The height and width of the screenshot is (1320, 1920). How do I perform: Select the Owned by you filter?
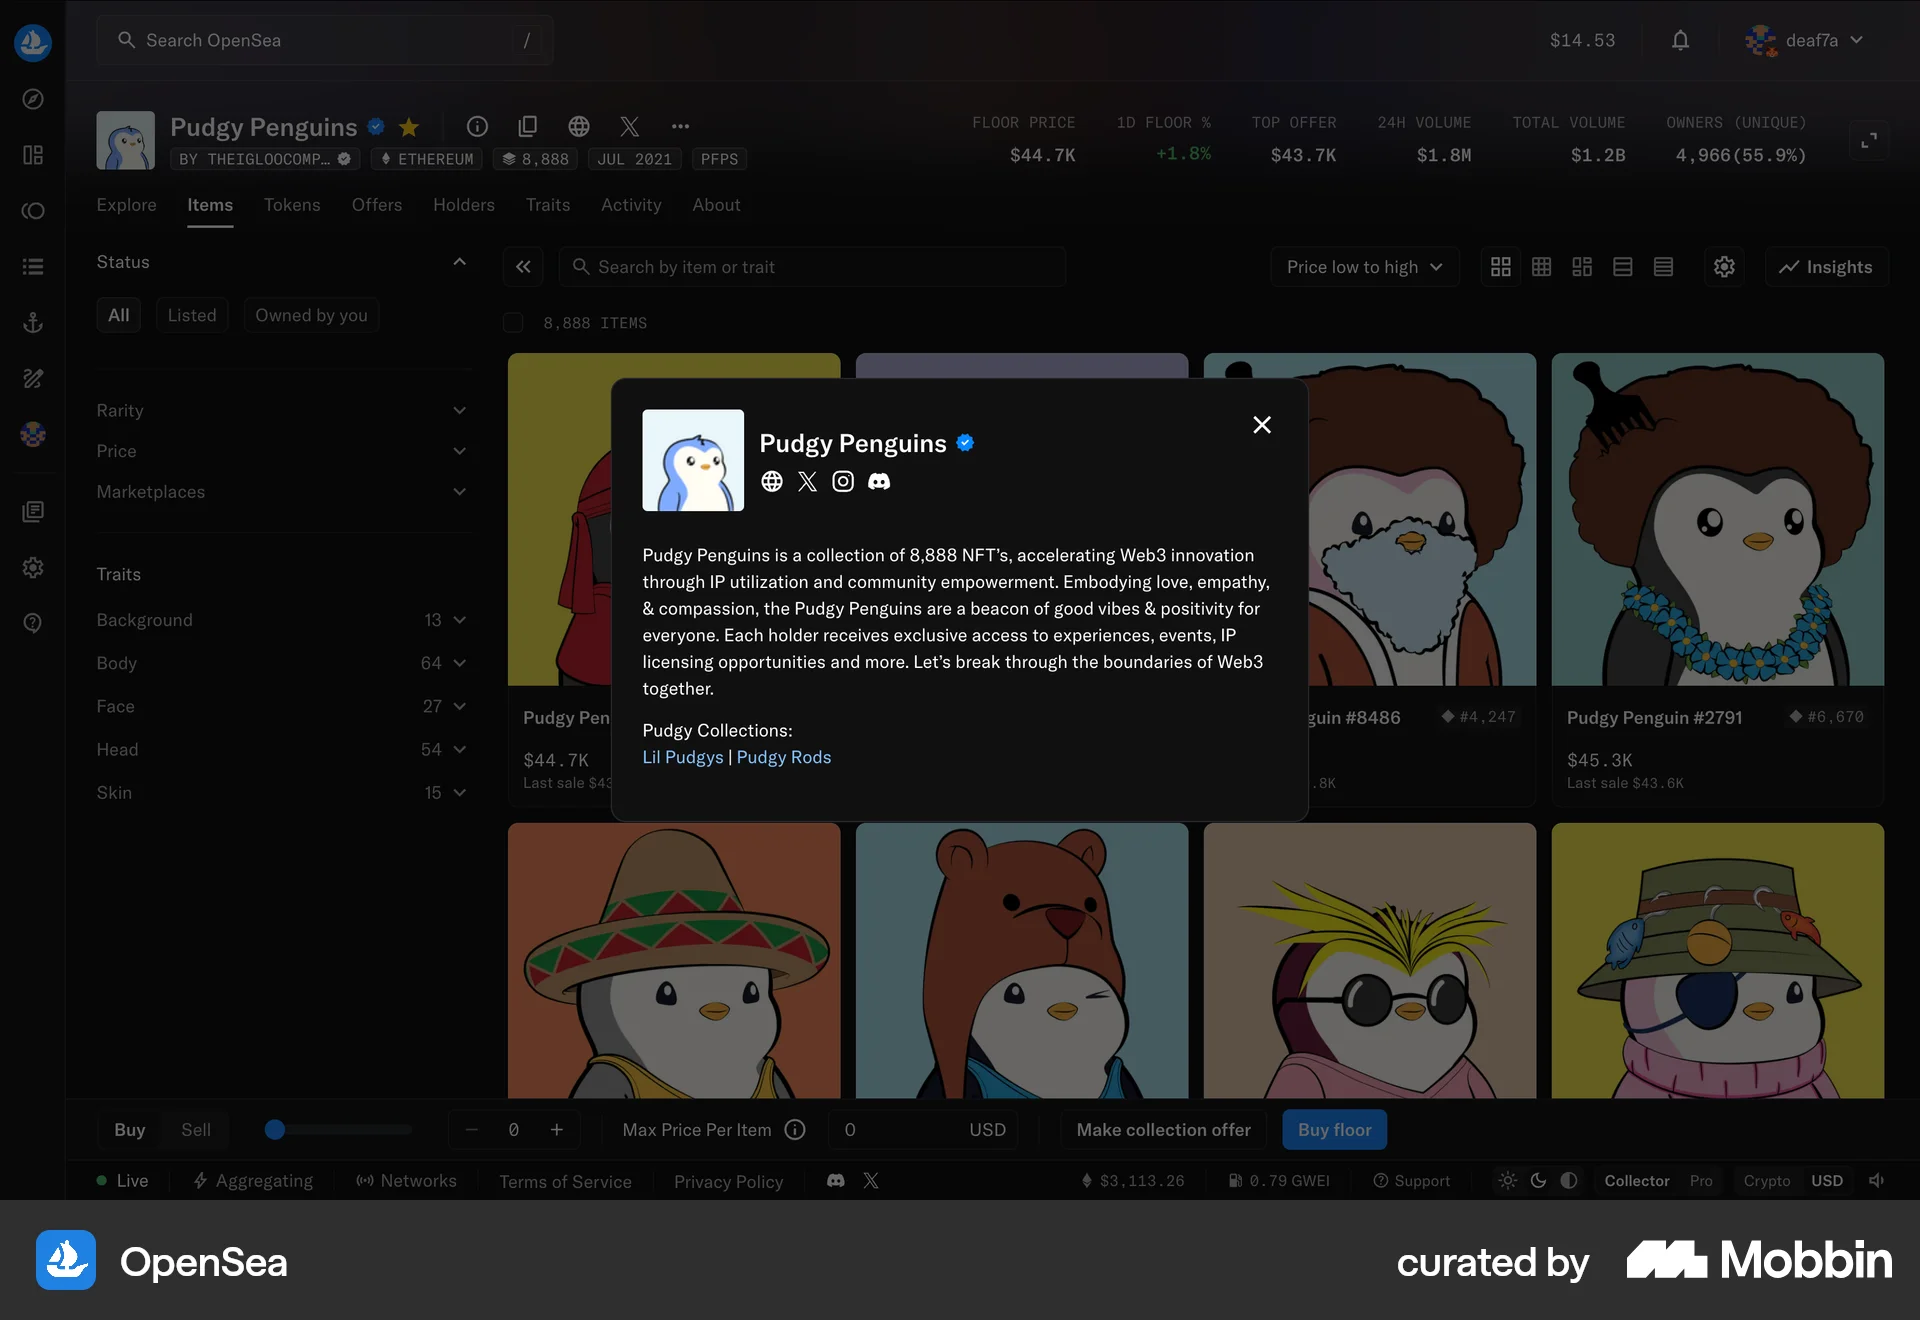coord(311,314)
